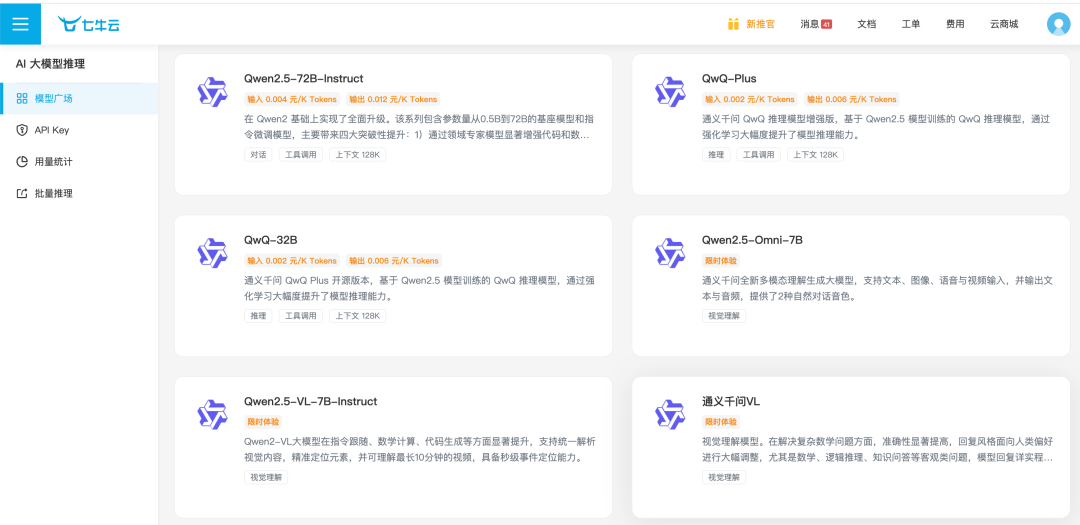
Task: Click the 视觉理解 tag on Qwen2.5-VL-7B-Instruct
Action: coord(267,477)
